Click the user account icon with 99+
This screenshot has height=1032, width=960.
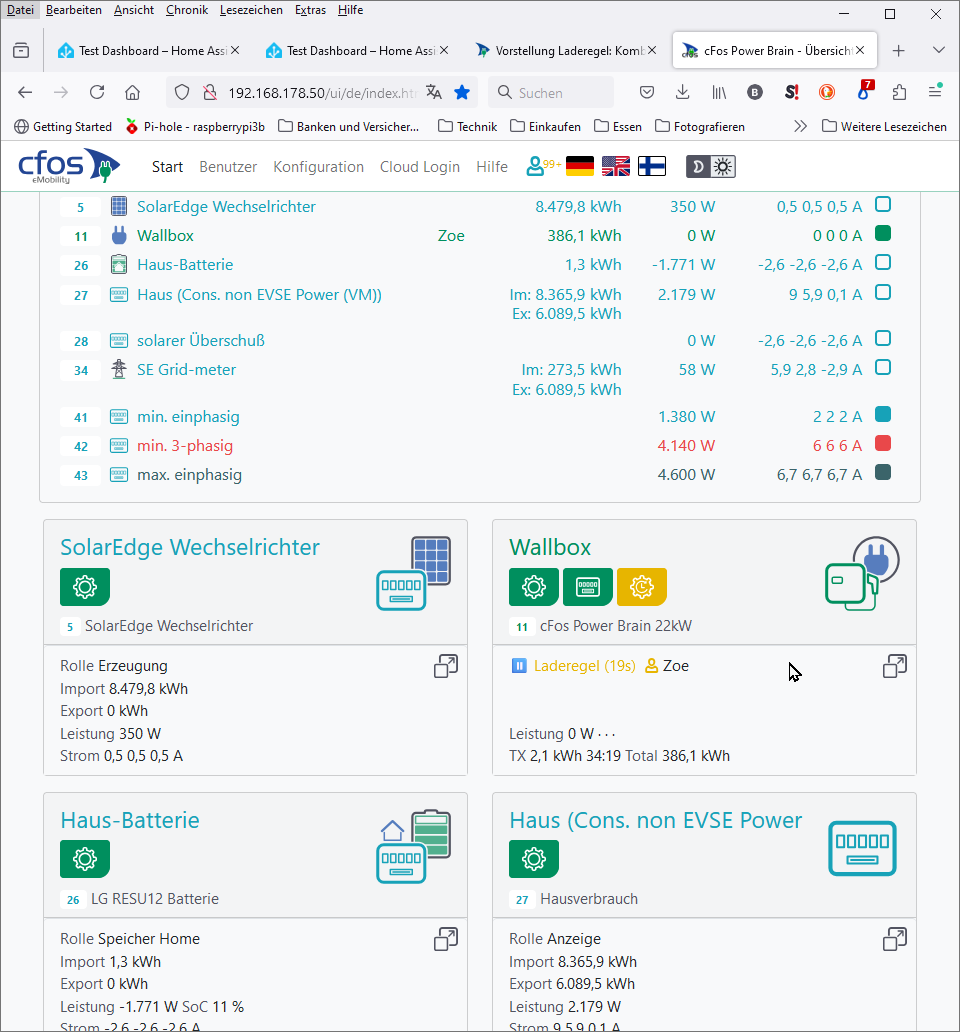click(543, 166)
